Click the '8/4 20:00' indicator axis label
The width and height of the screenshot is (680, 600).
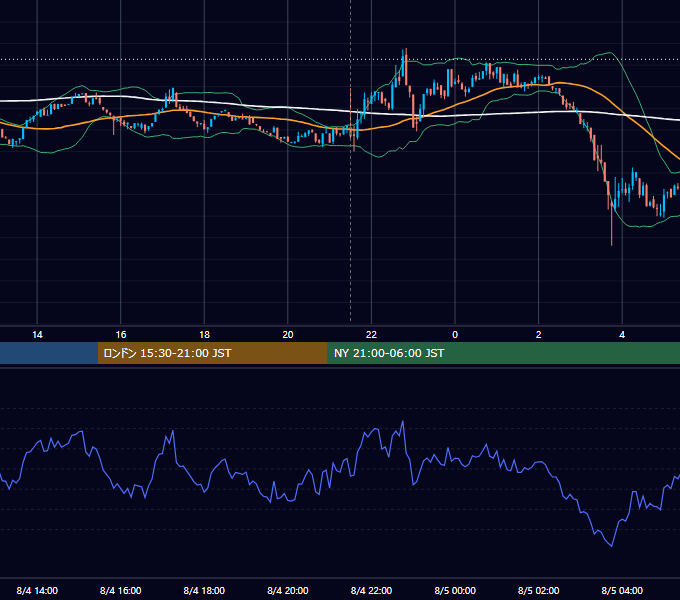coord(288,590)
